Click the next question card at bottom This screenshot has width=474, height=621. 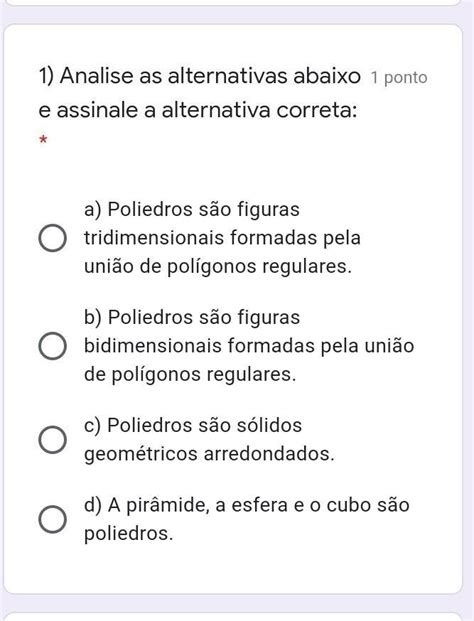(233, 617)
